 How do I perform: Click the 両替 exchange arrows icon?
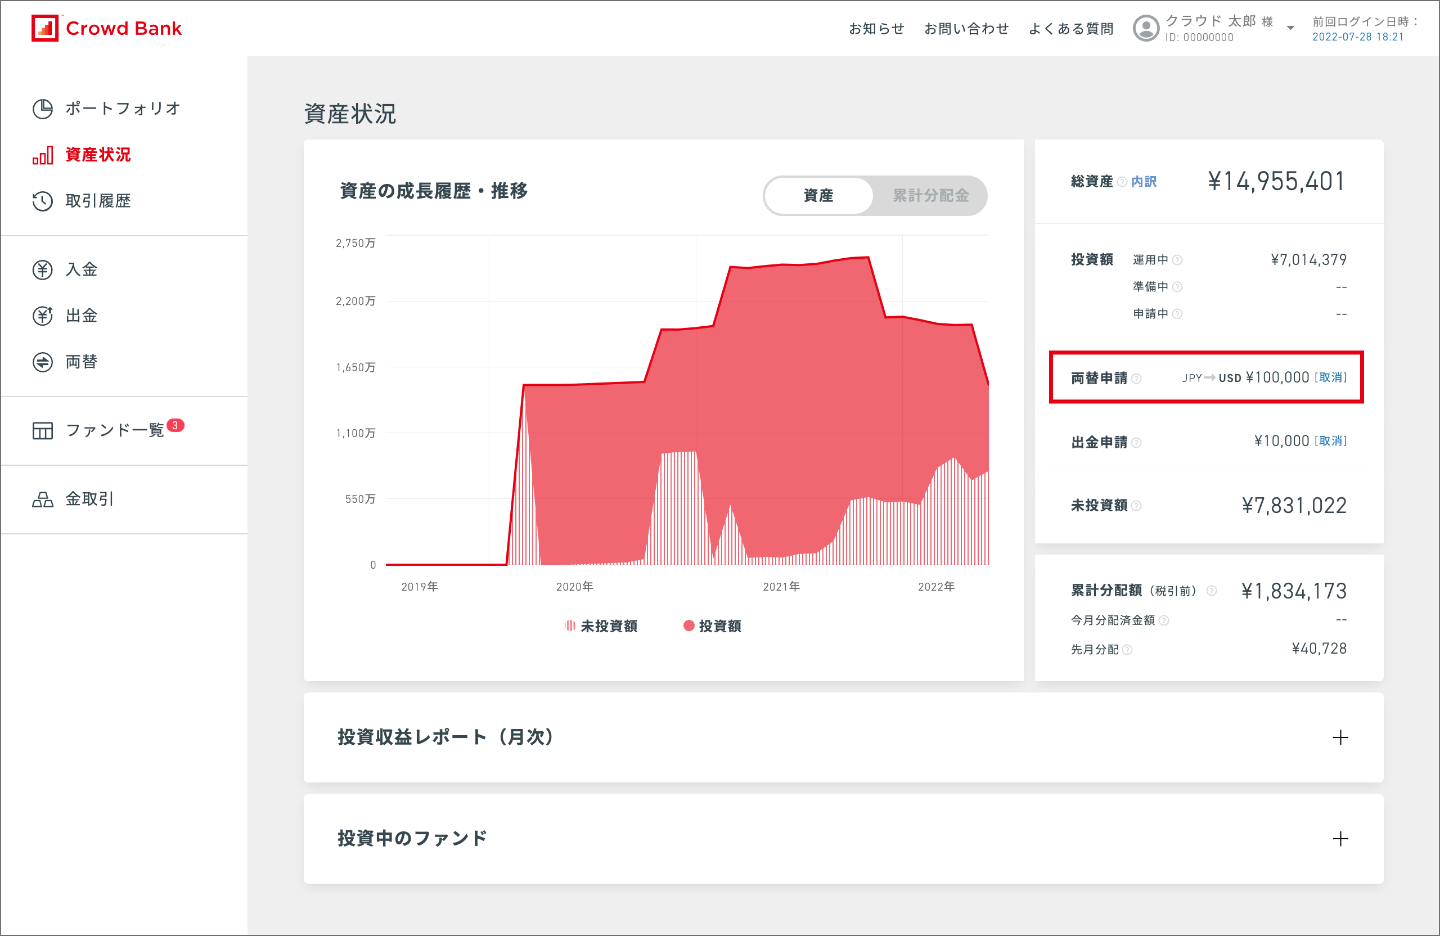[42, 362]
